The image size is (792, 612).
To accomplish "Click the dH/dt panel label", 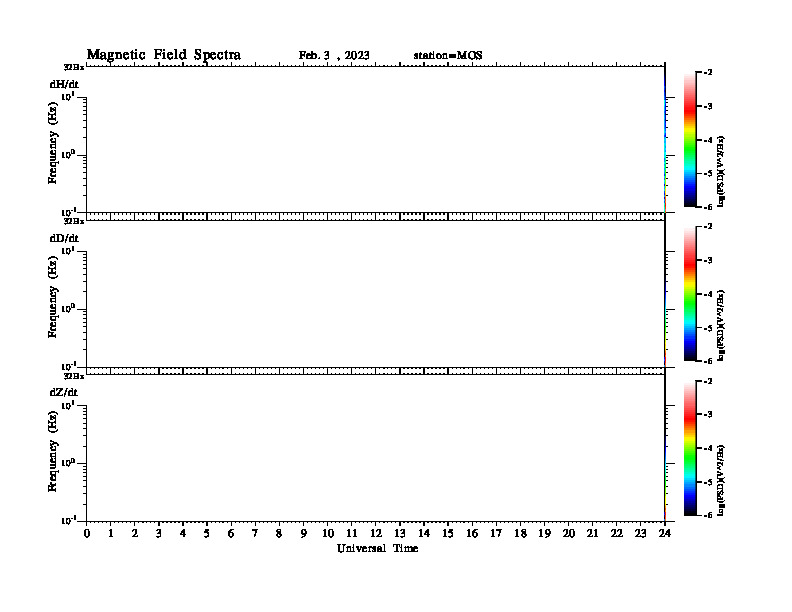I will click(x=64, y=84).
